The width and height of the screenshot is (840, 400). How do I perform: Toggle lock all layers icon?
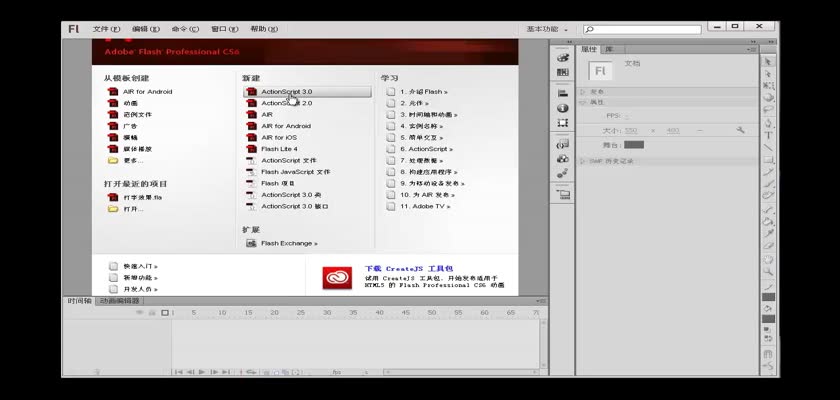[x=152, y=312]
